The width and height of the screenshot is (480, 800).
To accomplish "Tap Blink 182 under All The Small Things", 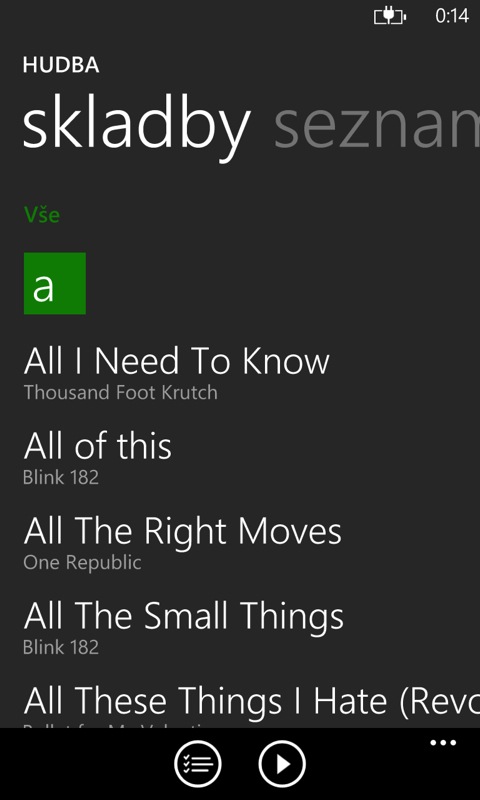I will tap(61, 647).
